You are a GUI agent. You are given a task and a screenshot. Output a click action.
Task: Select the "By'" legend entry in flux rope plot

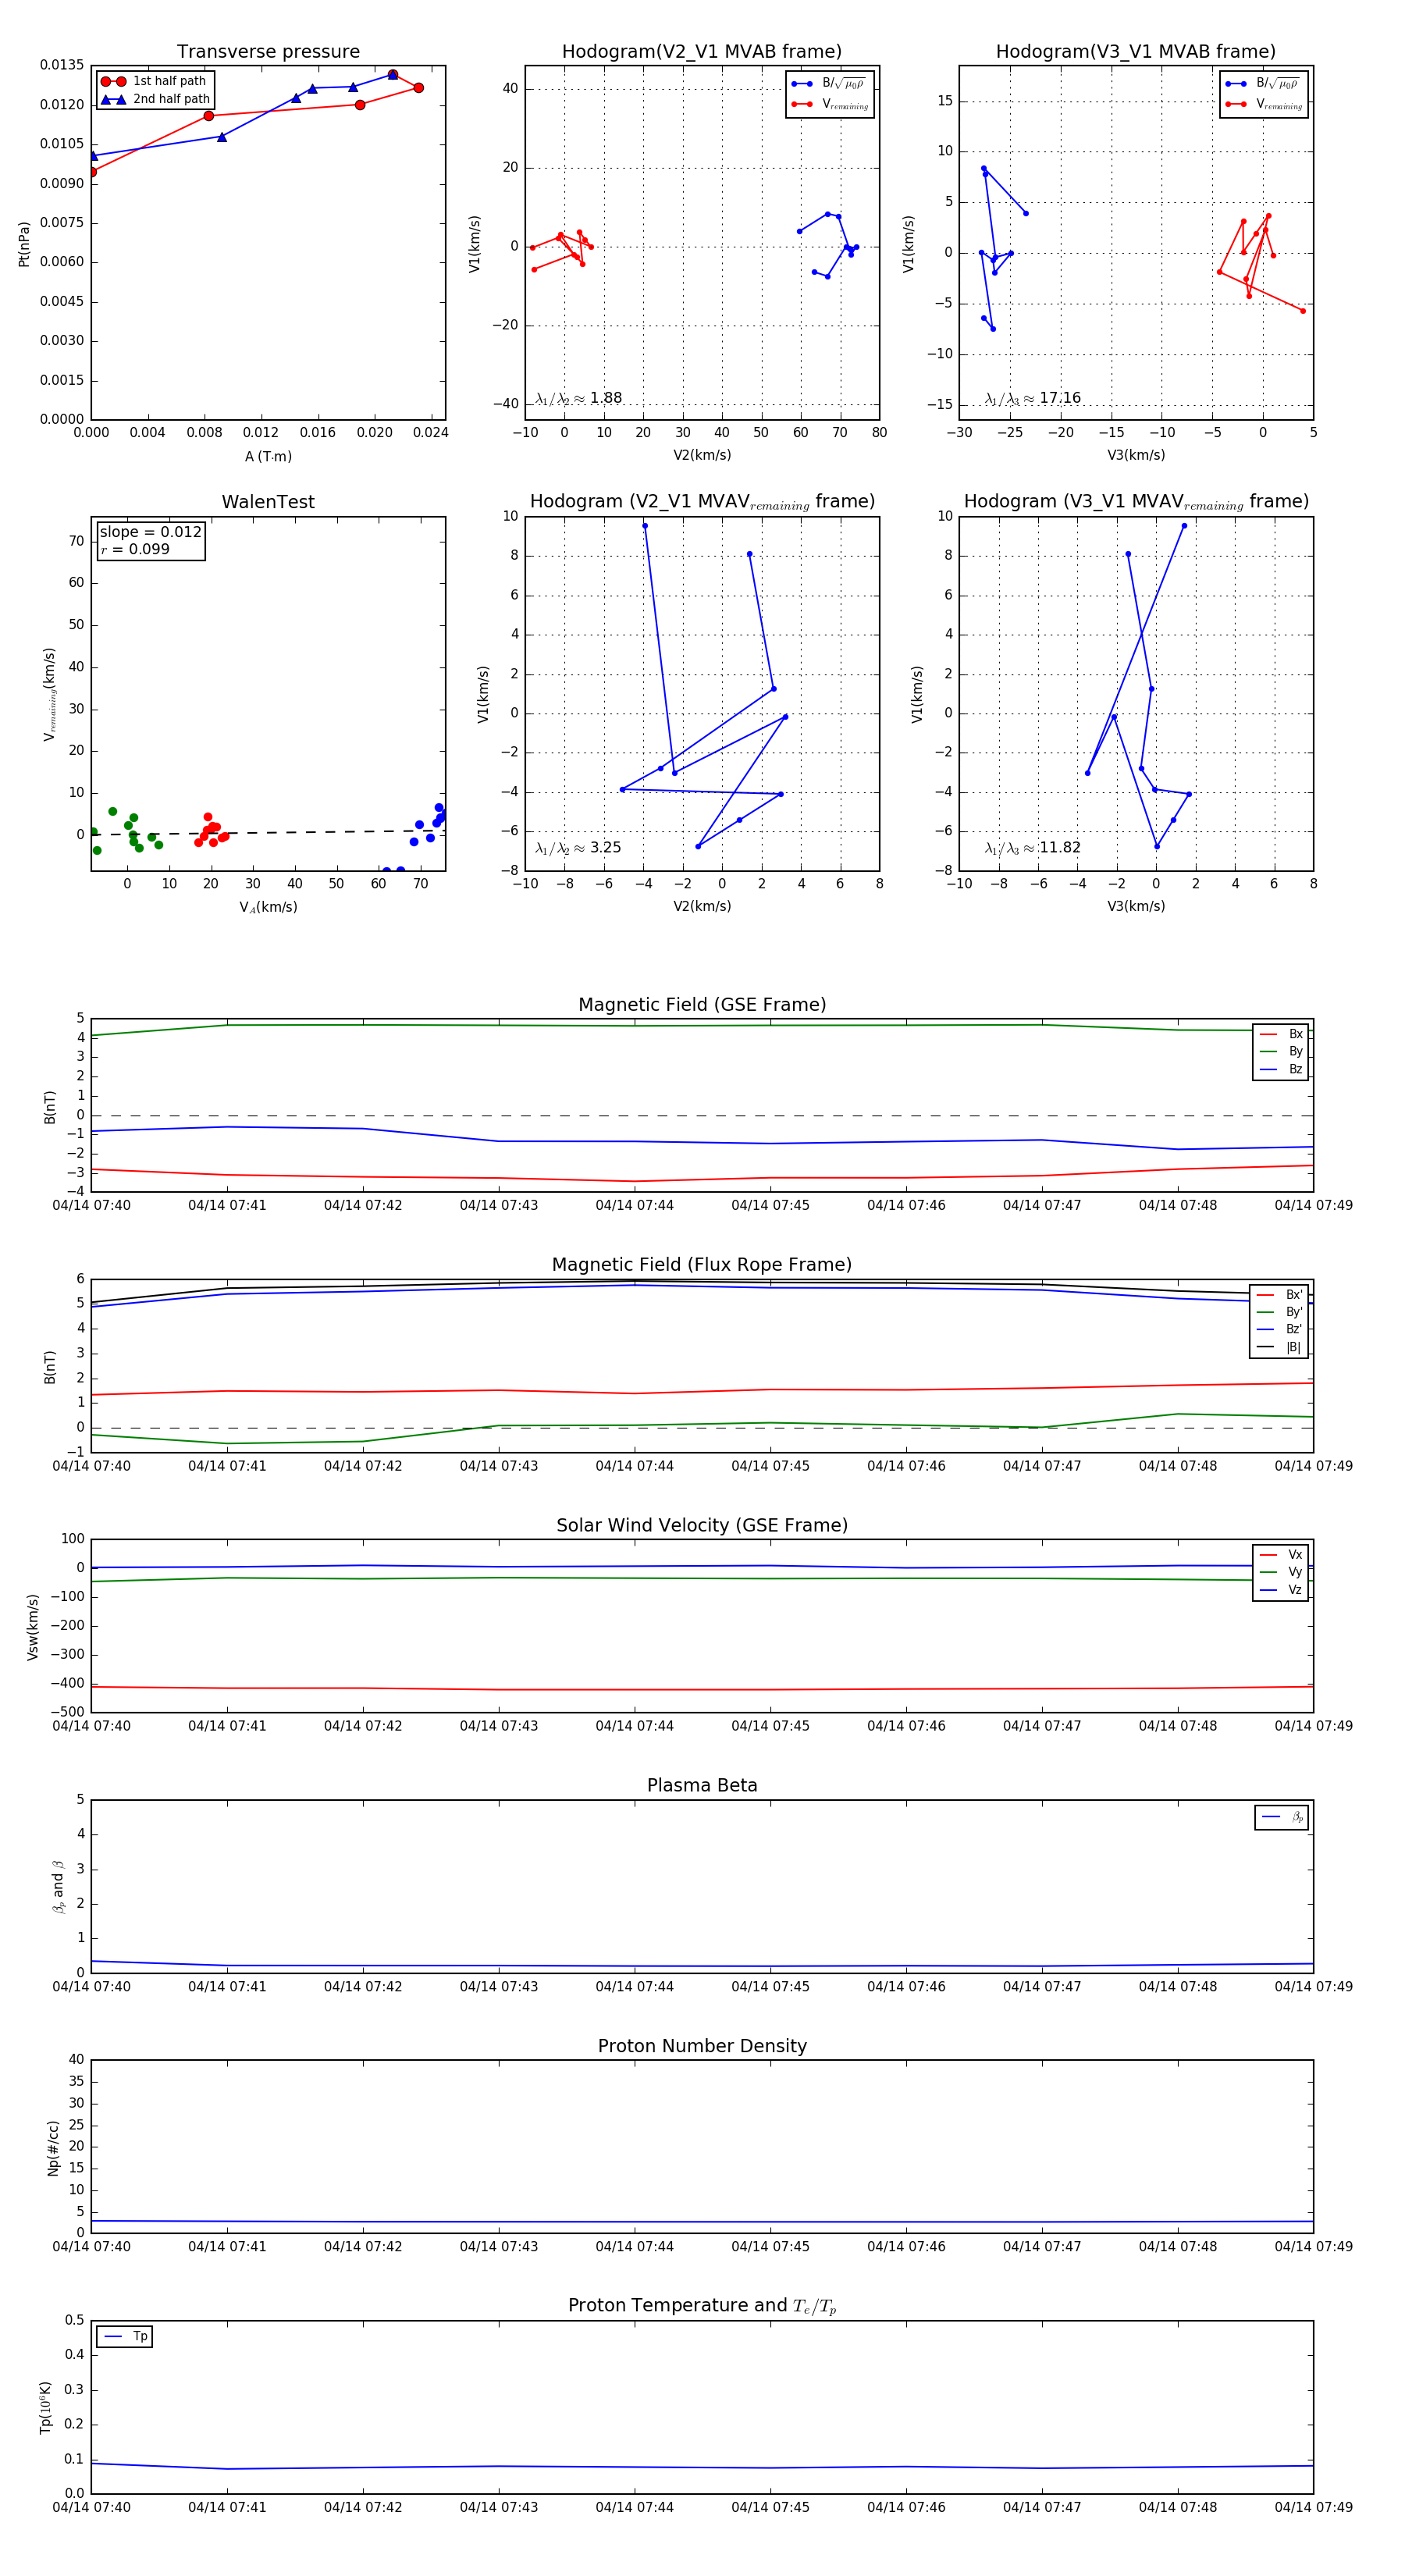coord(1280,1312)
